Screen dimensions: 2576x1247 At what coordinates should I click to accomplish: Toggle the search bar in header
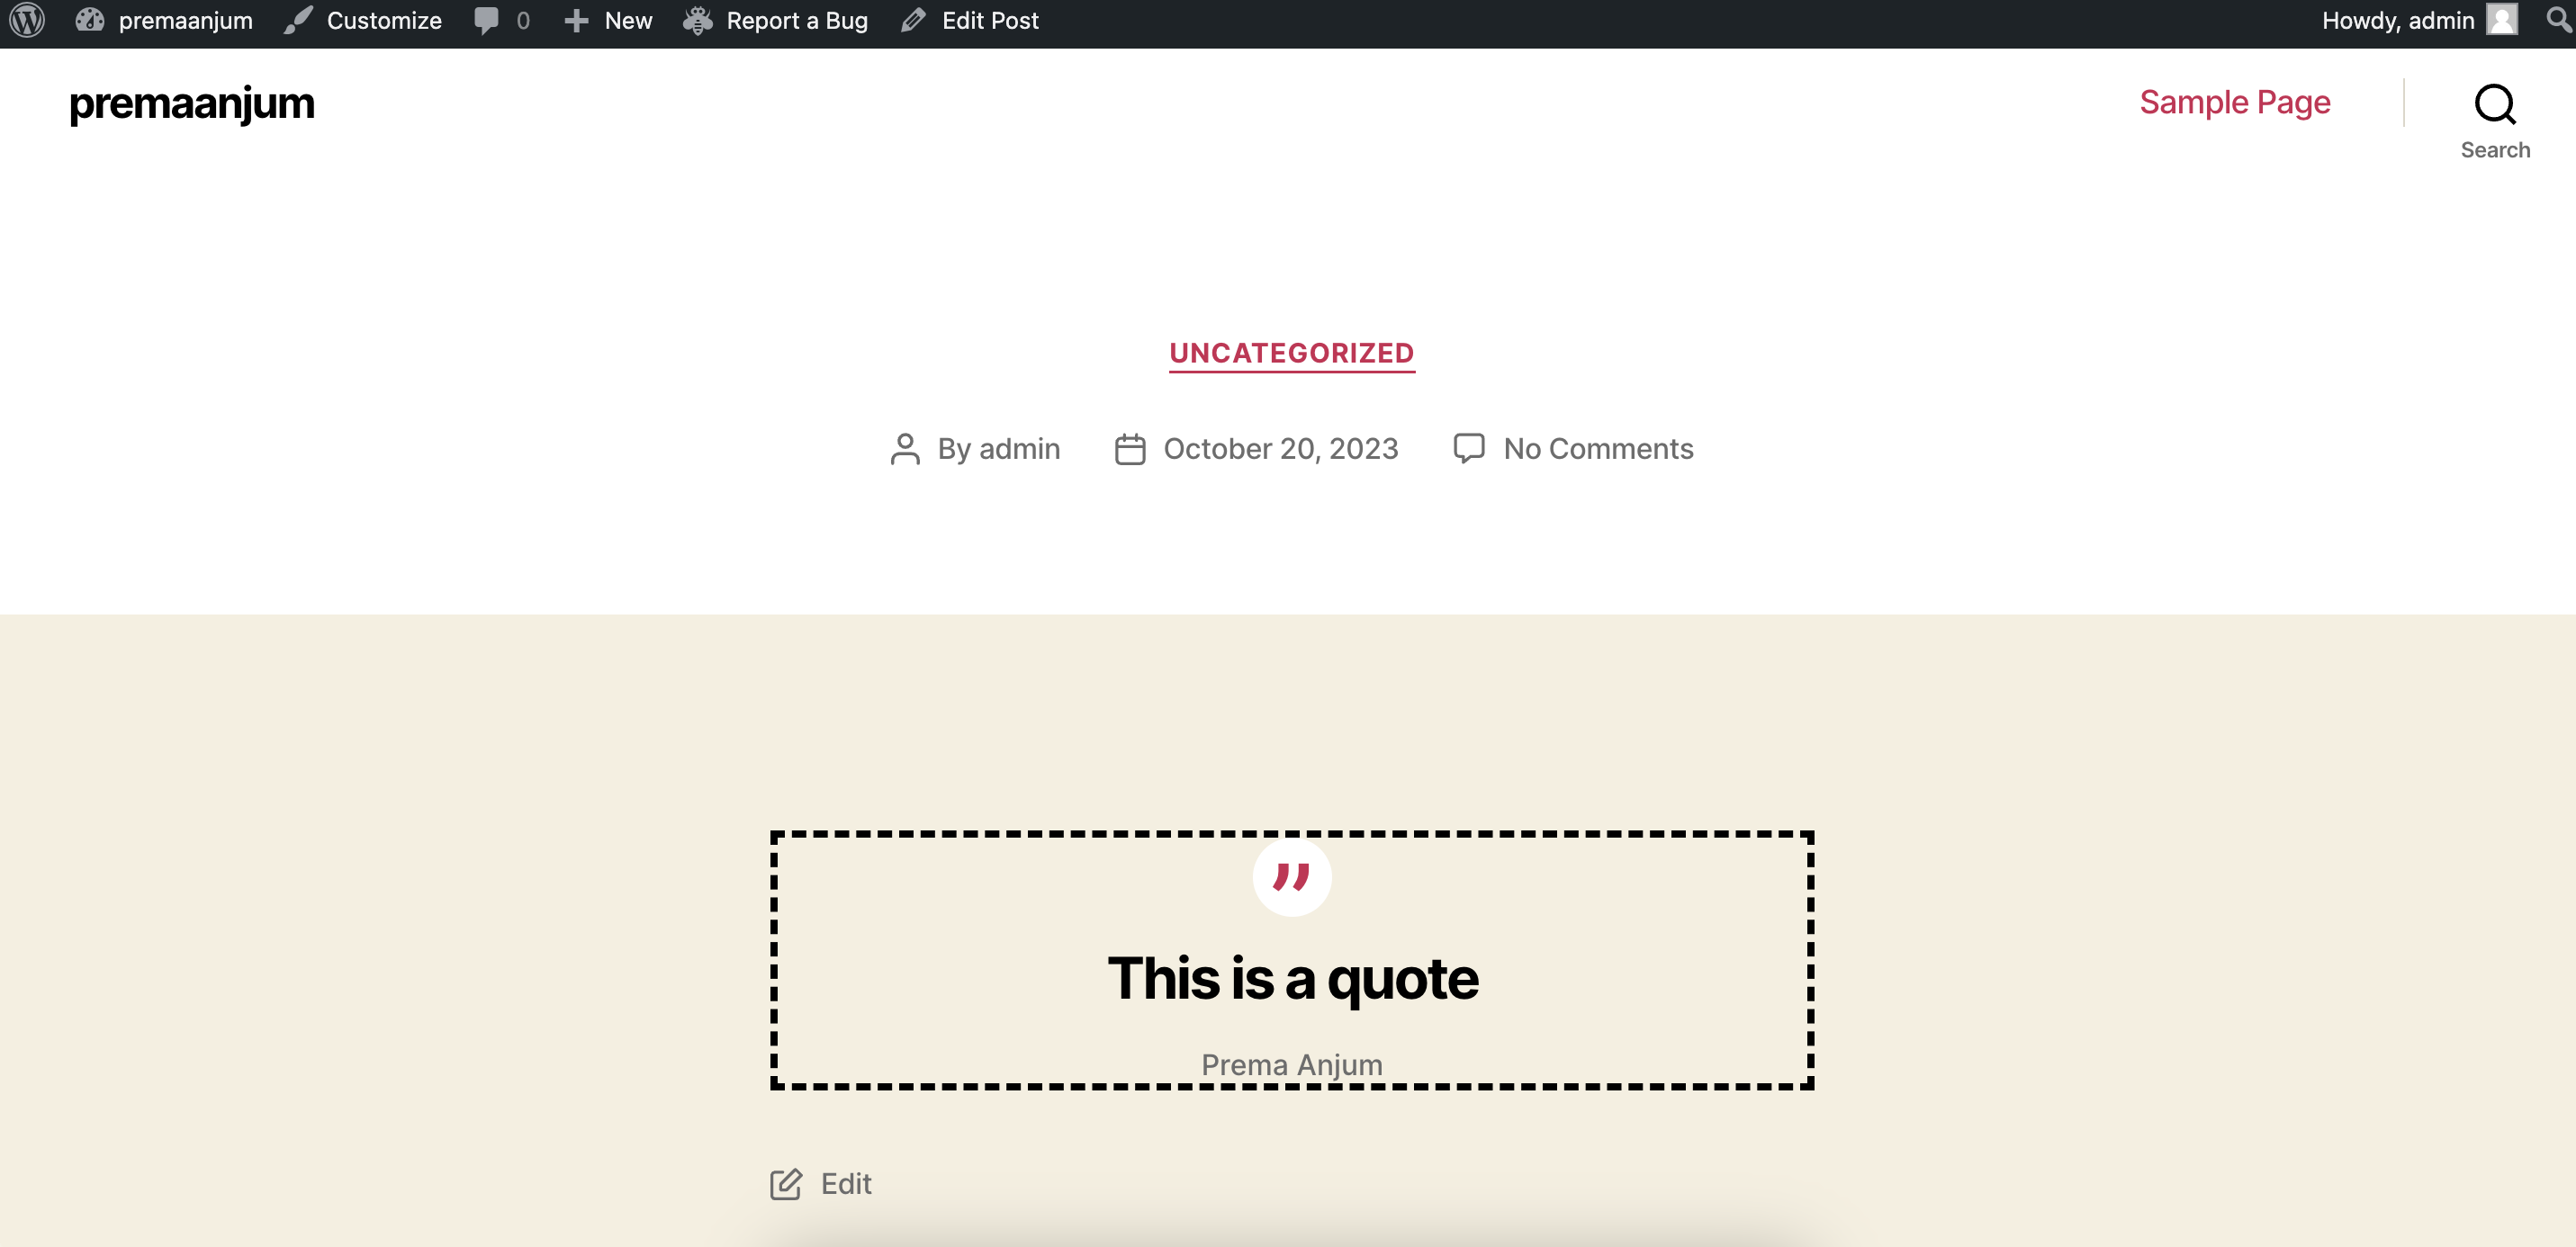coord(2494,103)
